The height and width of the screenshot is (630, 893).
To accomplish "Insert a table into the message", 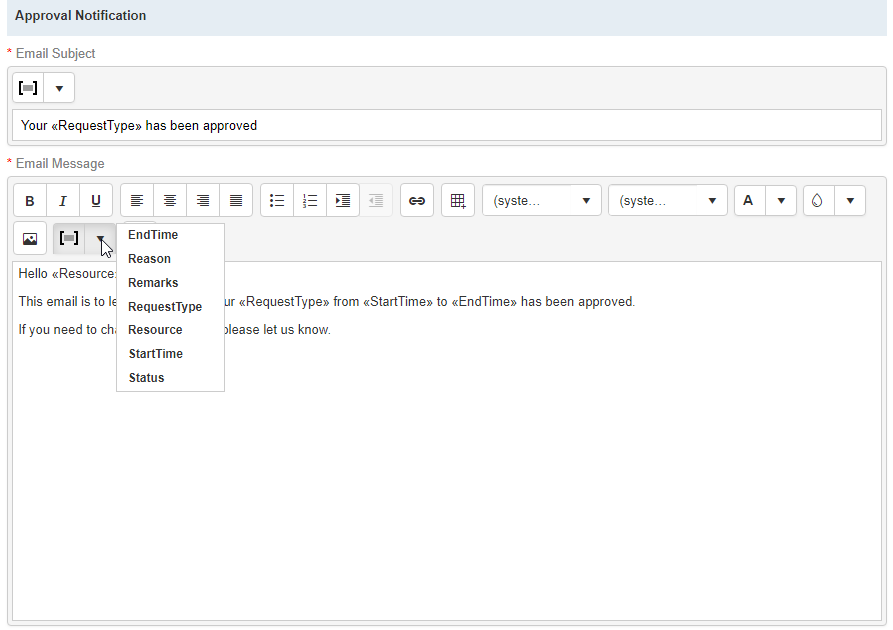I will (457, 200).
